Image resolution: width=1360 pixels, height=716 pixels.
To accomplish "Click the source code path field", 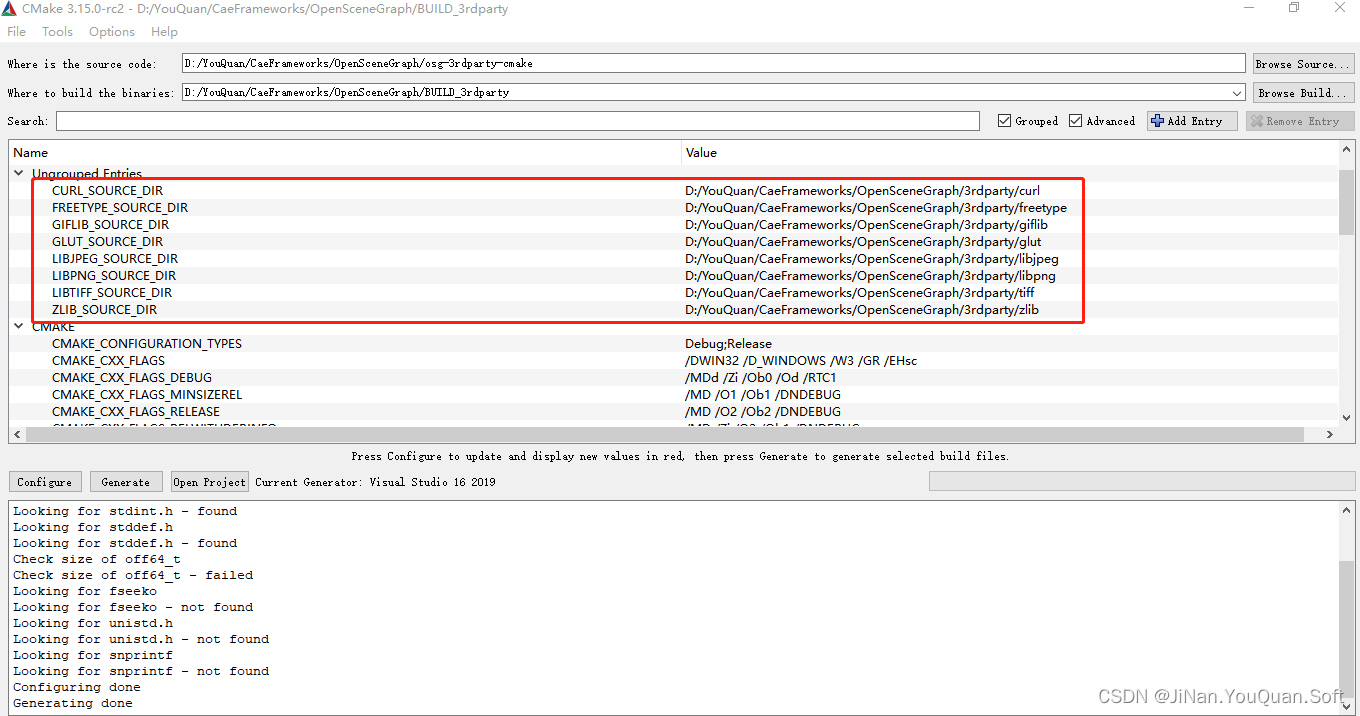I will pos(713,64).
